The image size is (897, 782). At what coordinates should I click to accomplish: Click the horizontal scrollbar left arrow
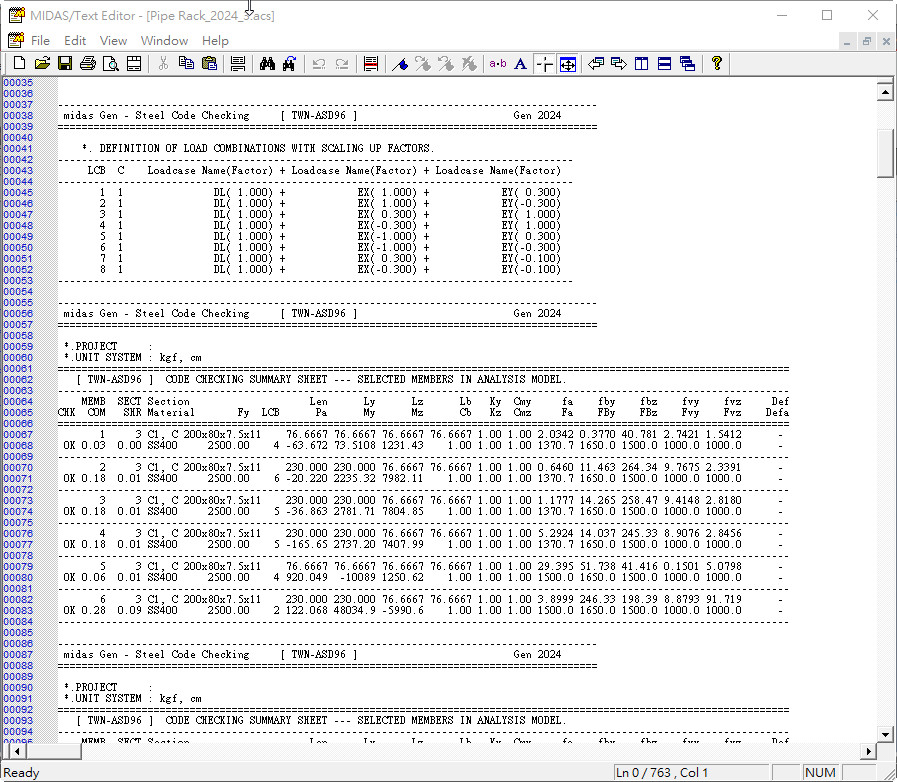tap(17, 751)
